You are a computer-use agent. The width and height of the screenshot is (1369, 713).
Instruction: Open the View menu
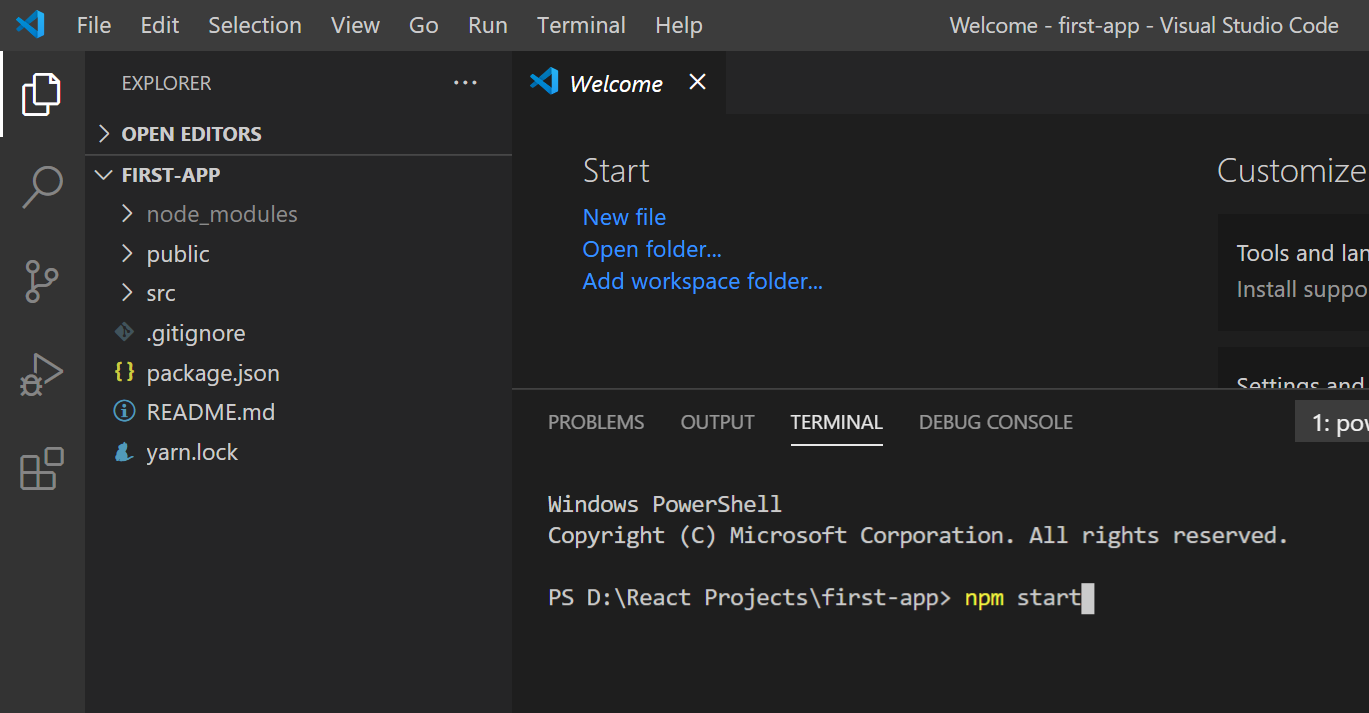coord(355,25)
